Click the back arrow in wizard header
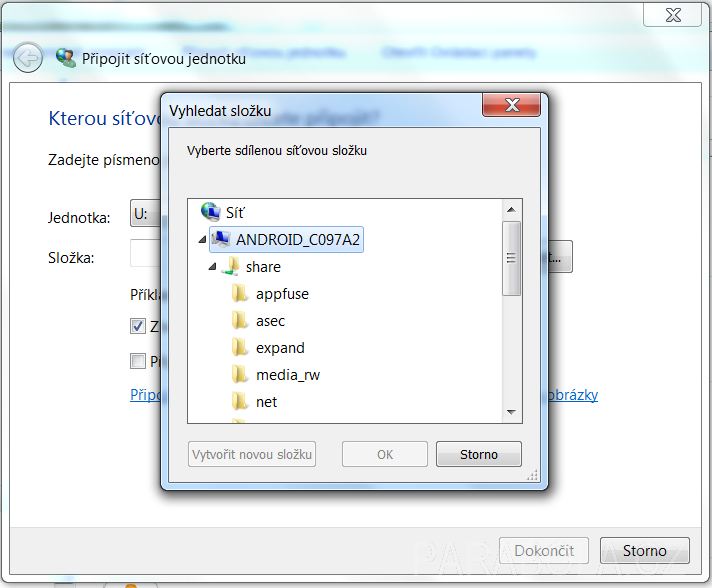This screenshot has height=588, width=712. (x=28, y=58)
